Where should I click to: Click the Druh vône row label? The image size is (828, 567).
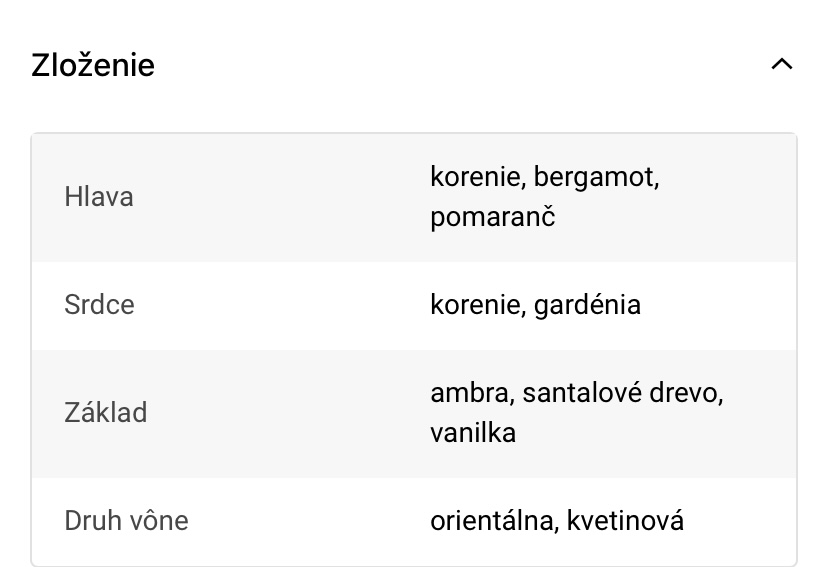click(x=126, y=521)
